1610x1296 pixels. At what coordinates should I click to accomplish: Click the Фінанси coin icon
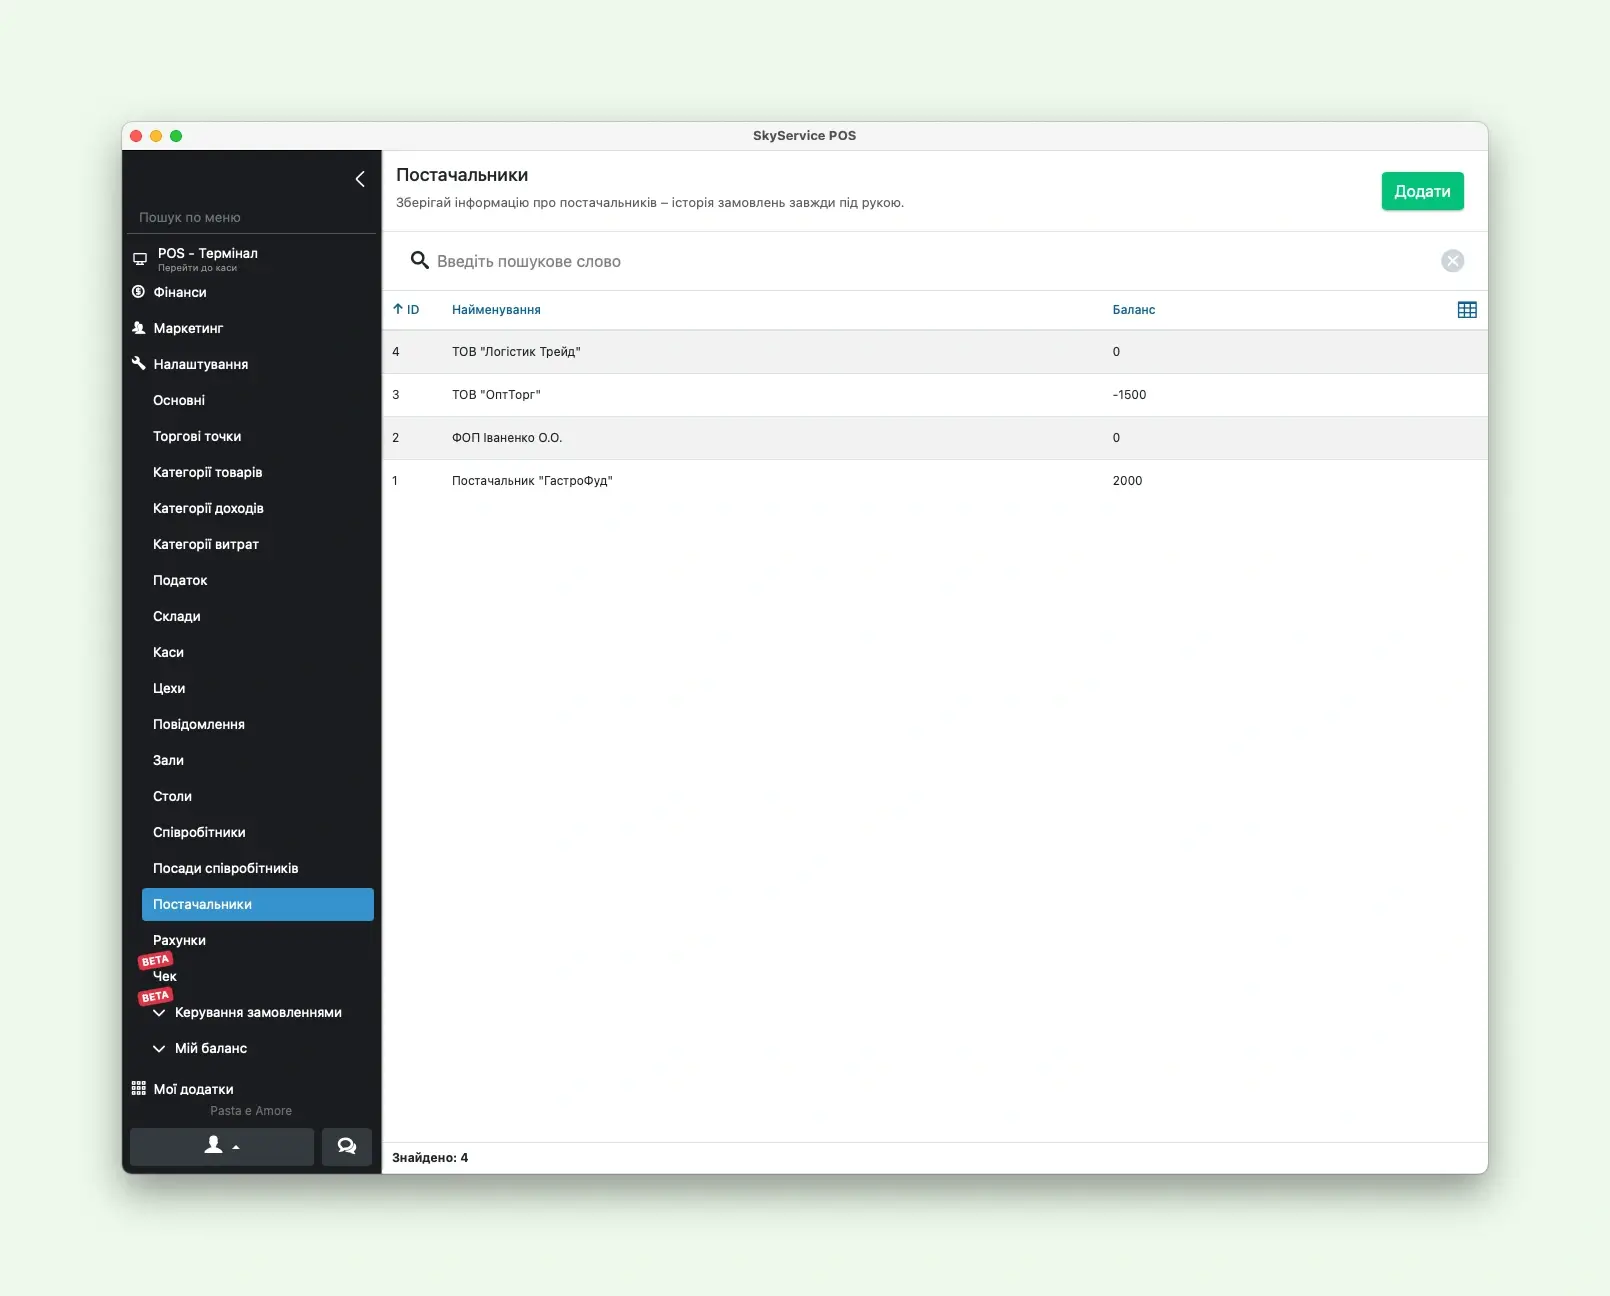coord(139,292)
